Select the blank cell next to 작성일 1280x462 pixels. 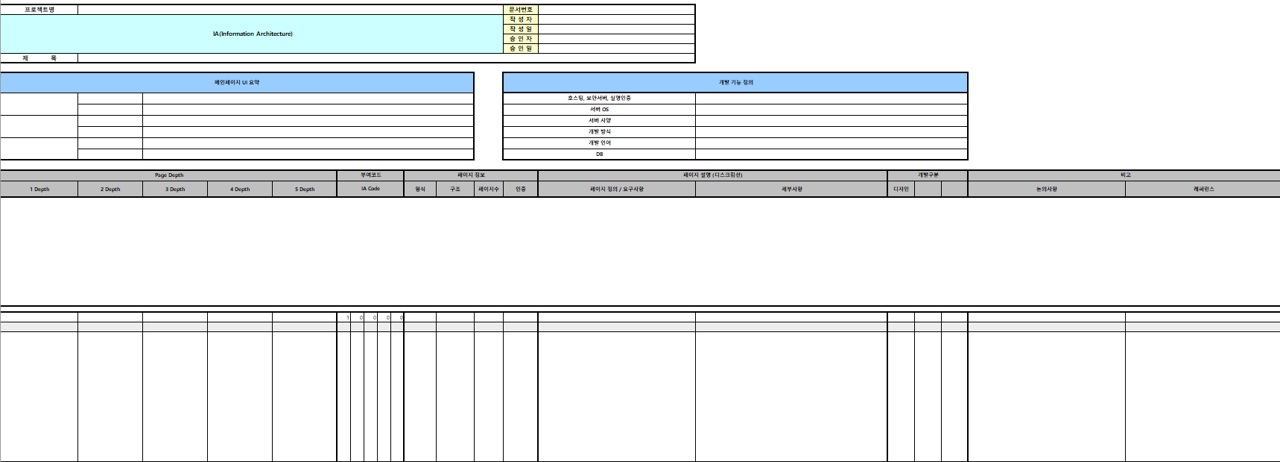point(616,29)
